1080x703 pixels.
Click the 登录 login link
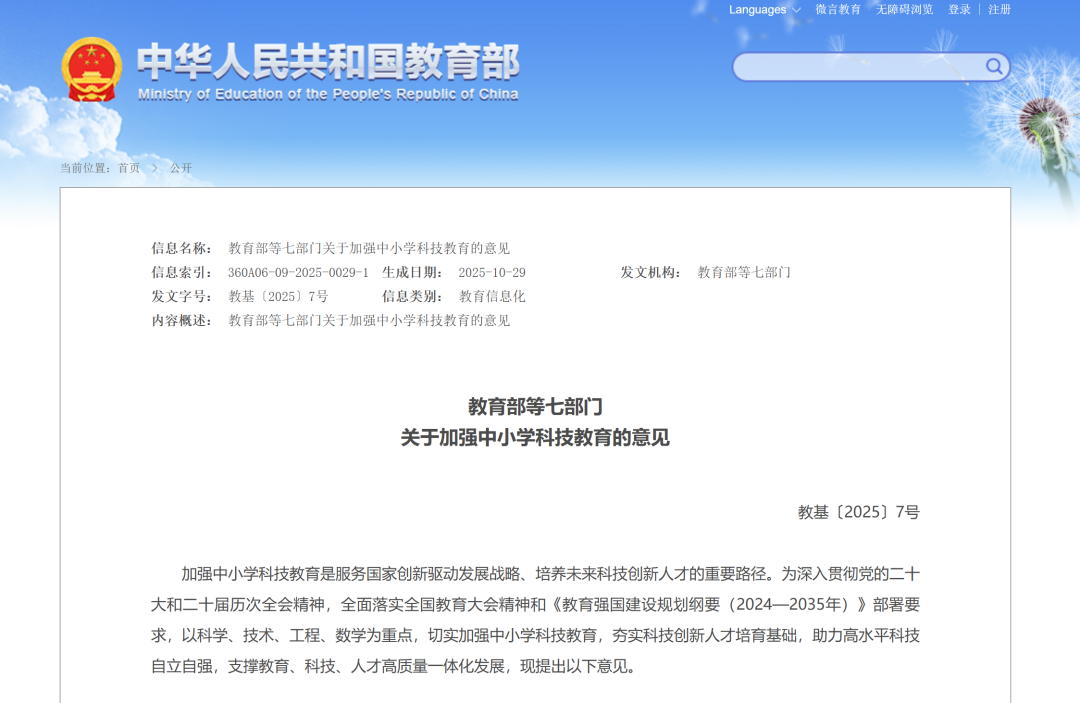[957, 10]
